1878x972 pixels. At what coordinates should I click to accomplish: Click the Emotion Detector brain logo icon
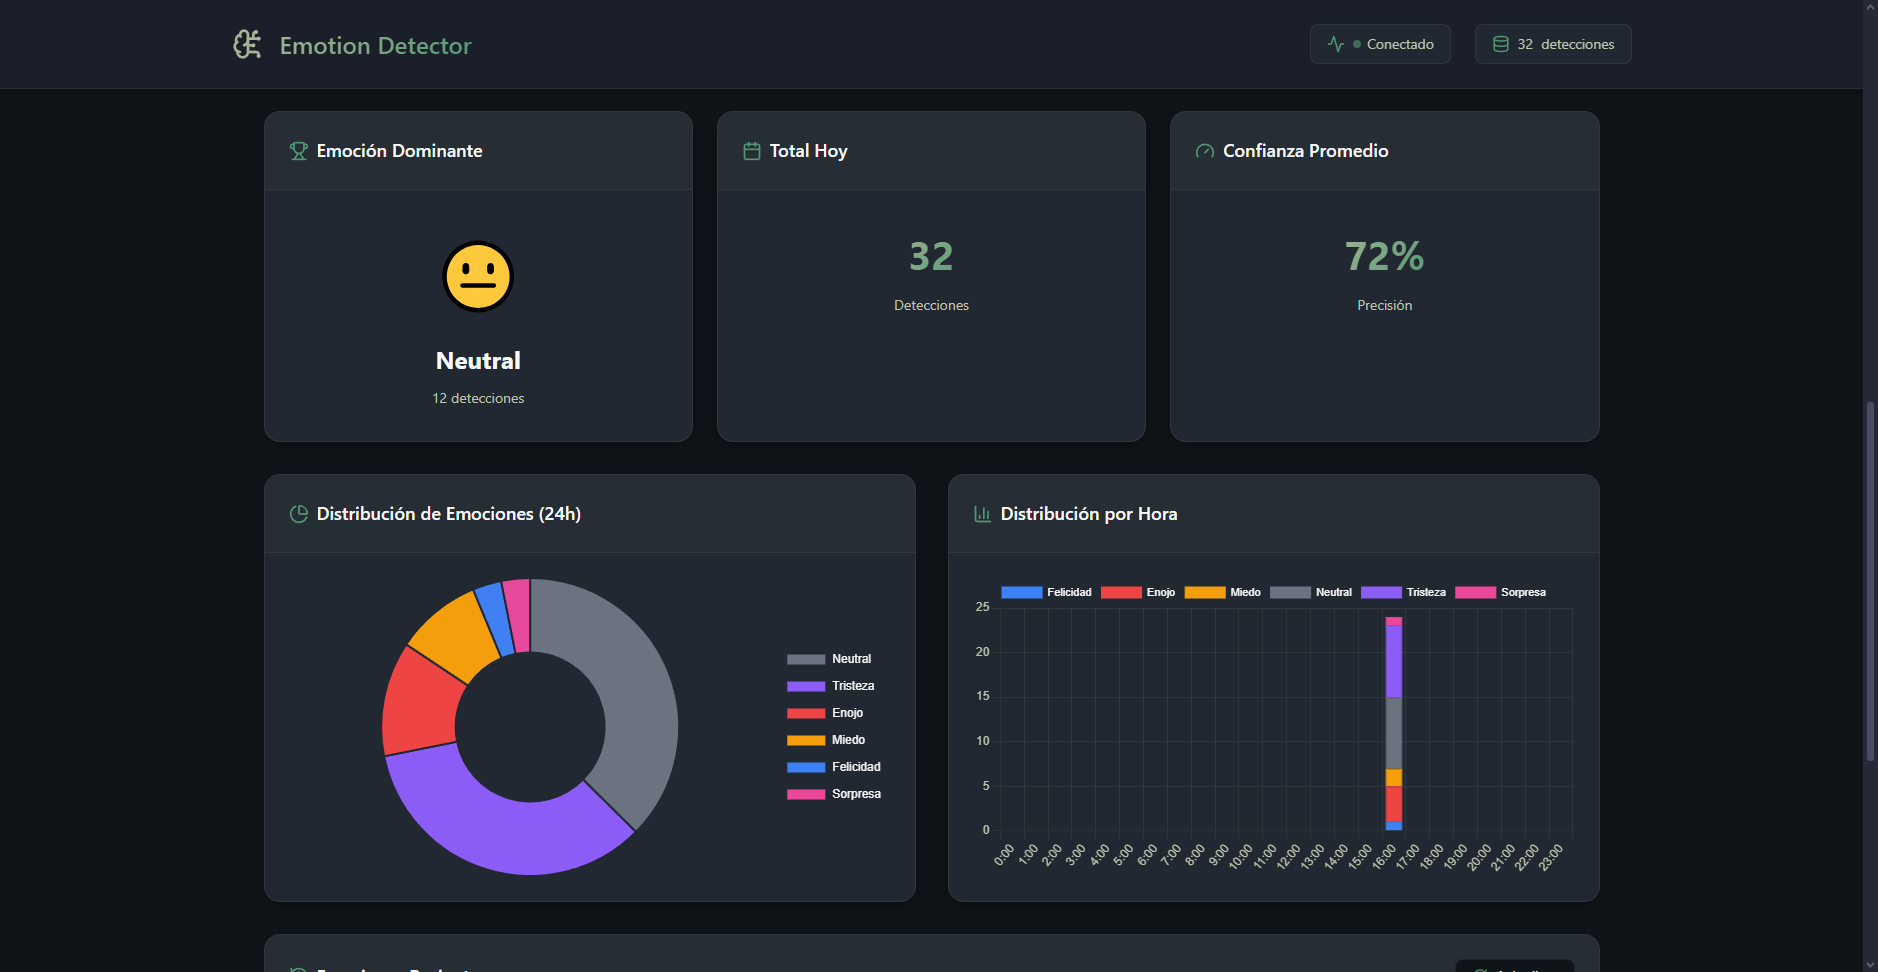(247, 45)
